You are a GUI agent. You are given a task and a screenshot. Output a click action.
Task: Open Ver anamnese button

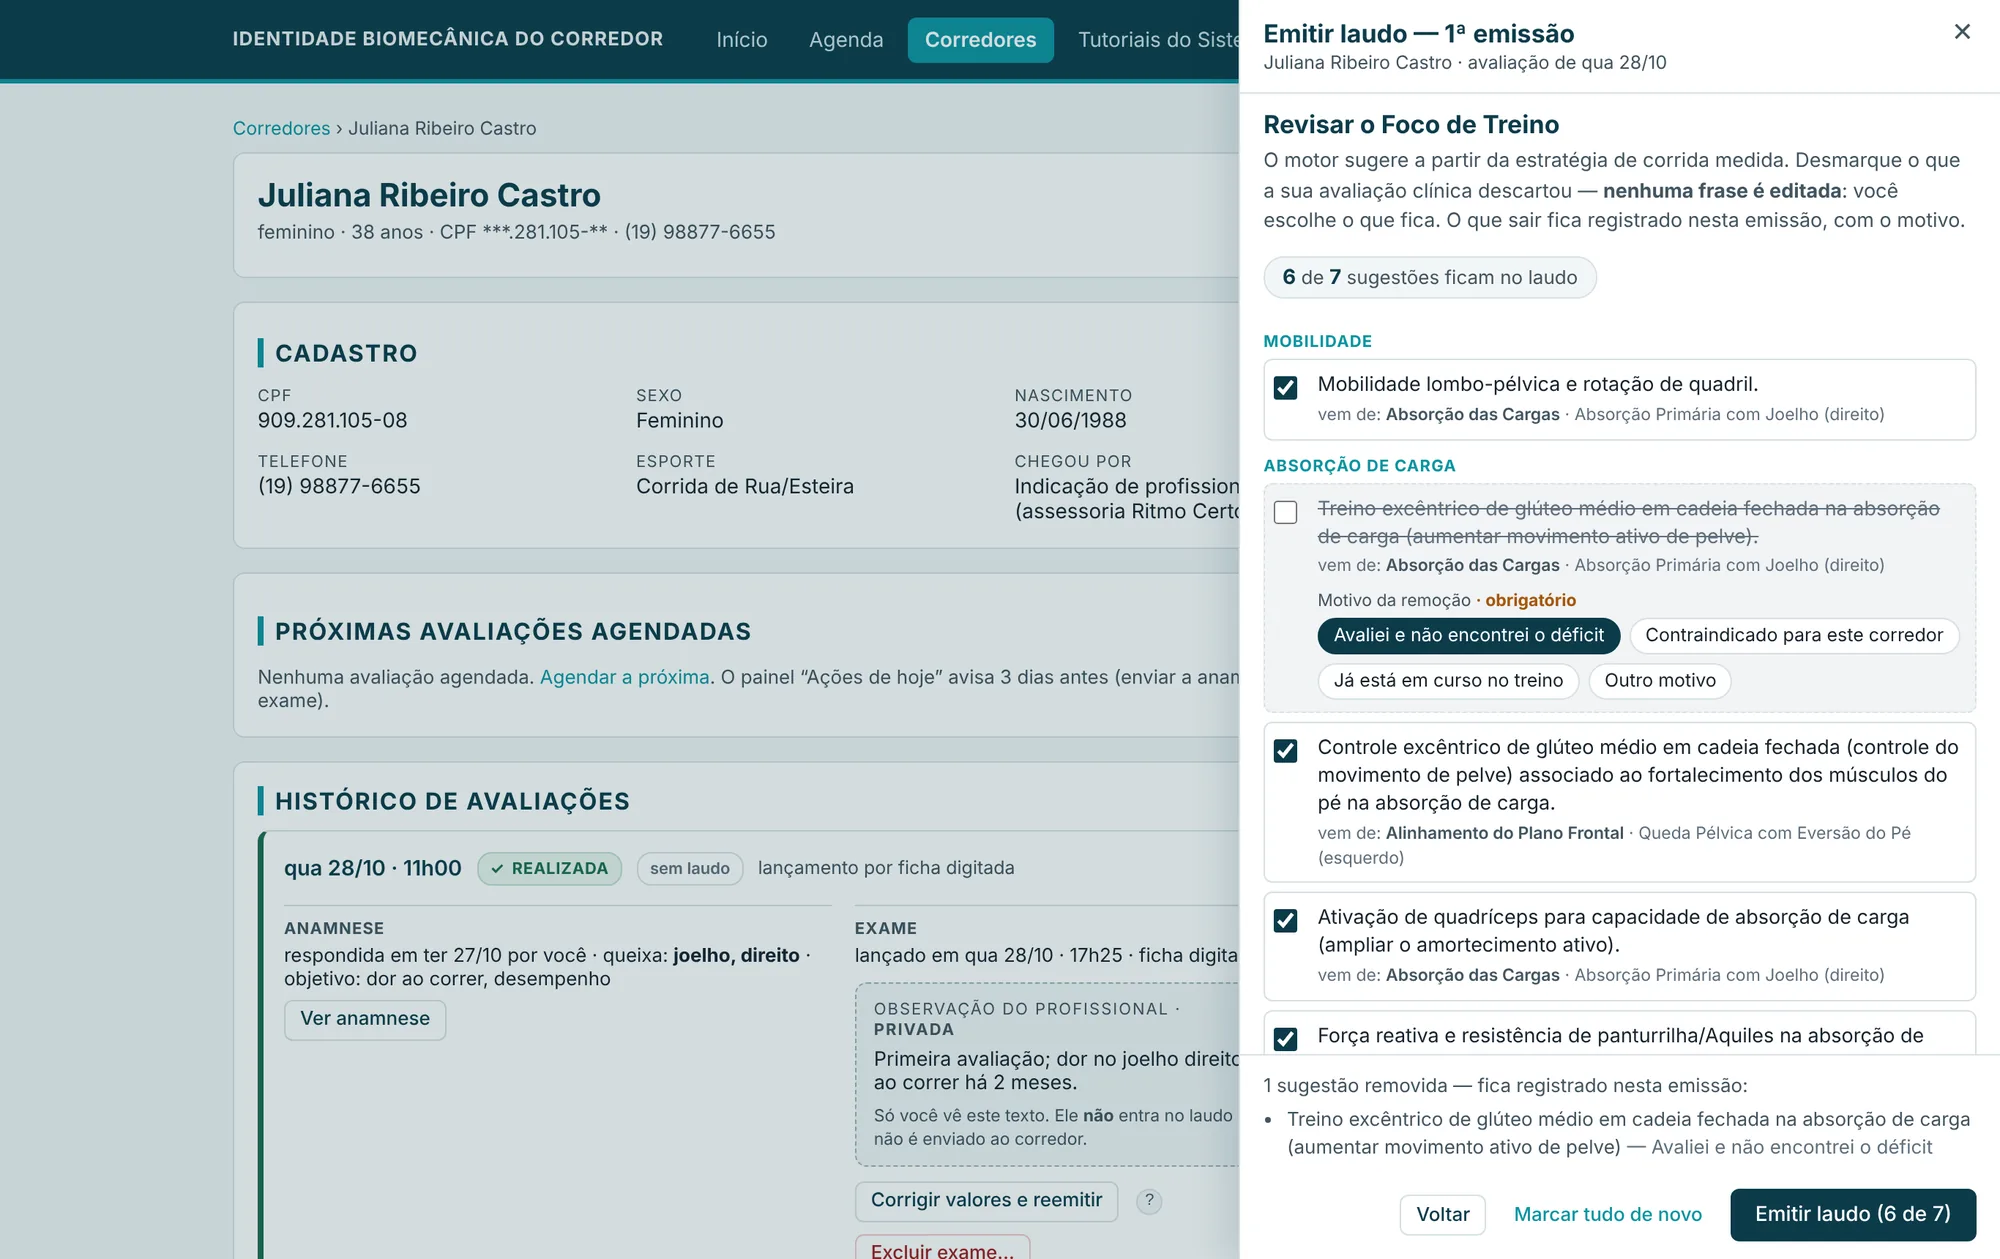[365, 1019]
